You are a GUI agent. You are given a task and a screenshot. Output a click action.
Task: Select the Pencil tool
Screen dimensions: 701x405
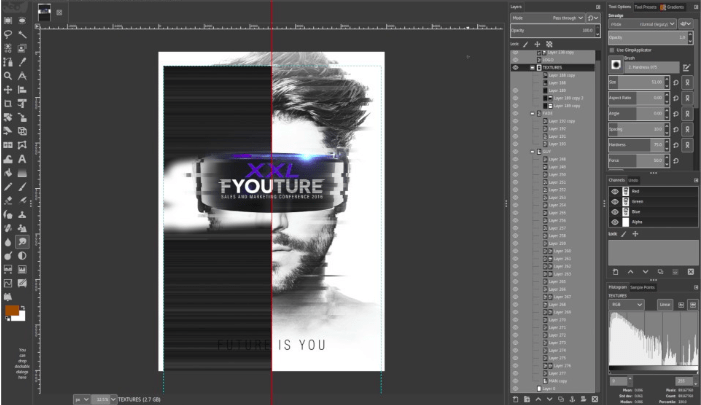click(8, 186)
